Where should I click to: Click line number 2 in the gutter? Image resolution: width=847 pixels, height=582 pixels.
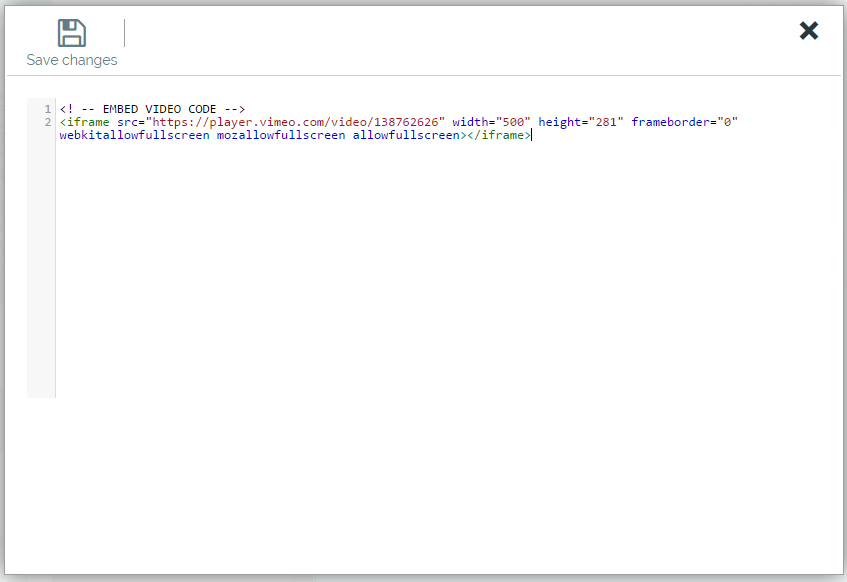[47, 122]
